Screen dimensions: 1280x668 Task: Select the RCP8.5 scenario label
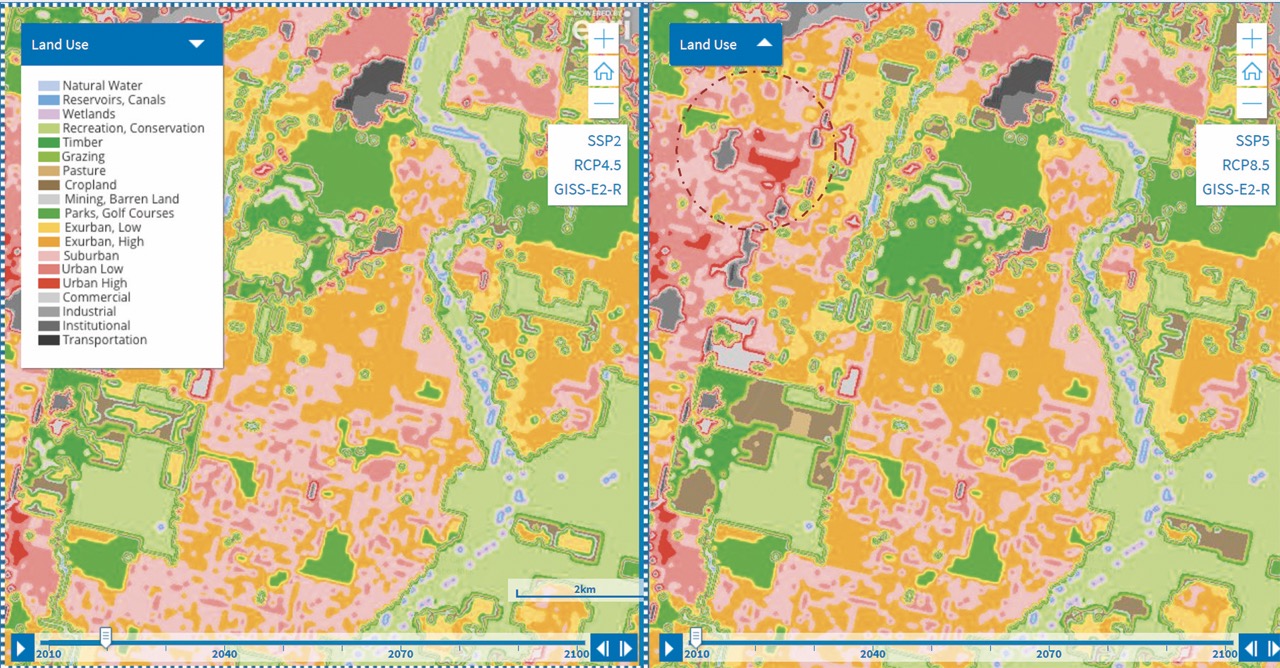pyautogui.click(x=1246, y=165)
